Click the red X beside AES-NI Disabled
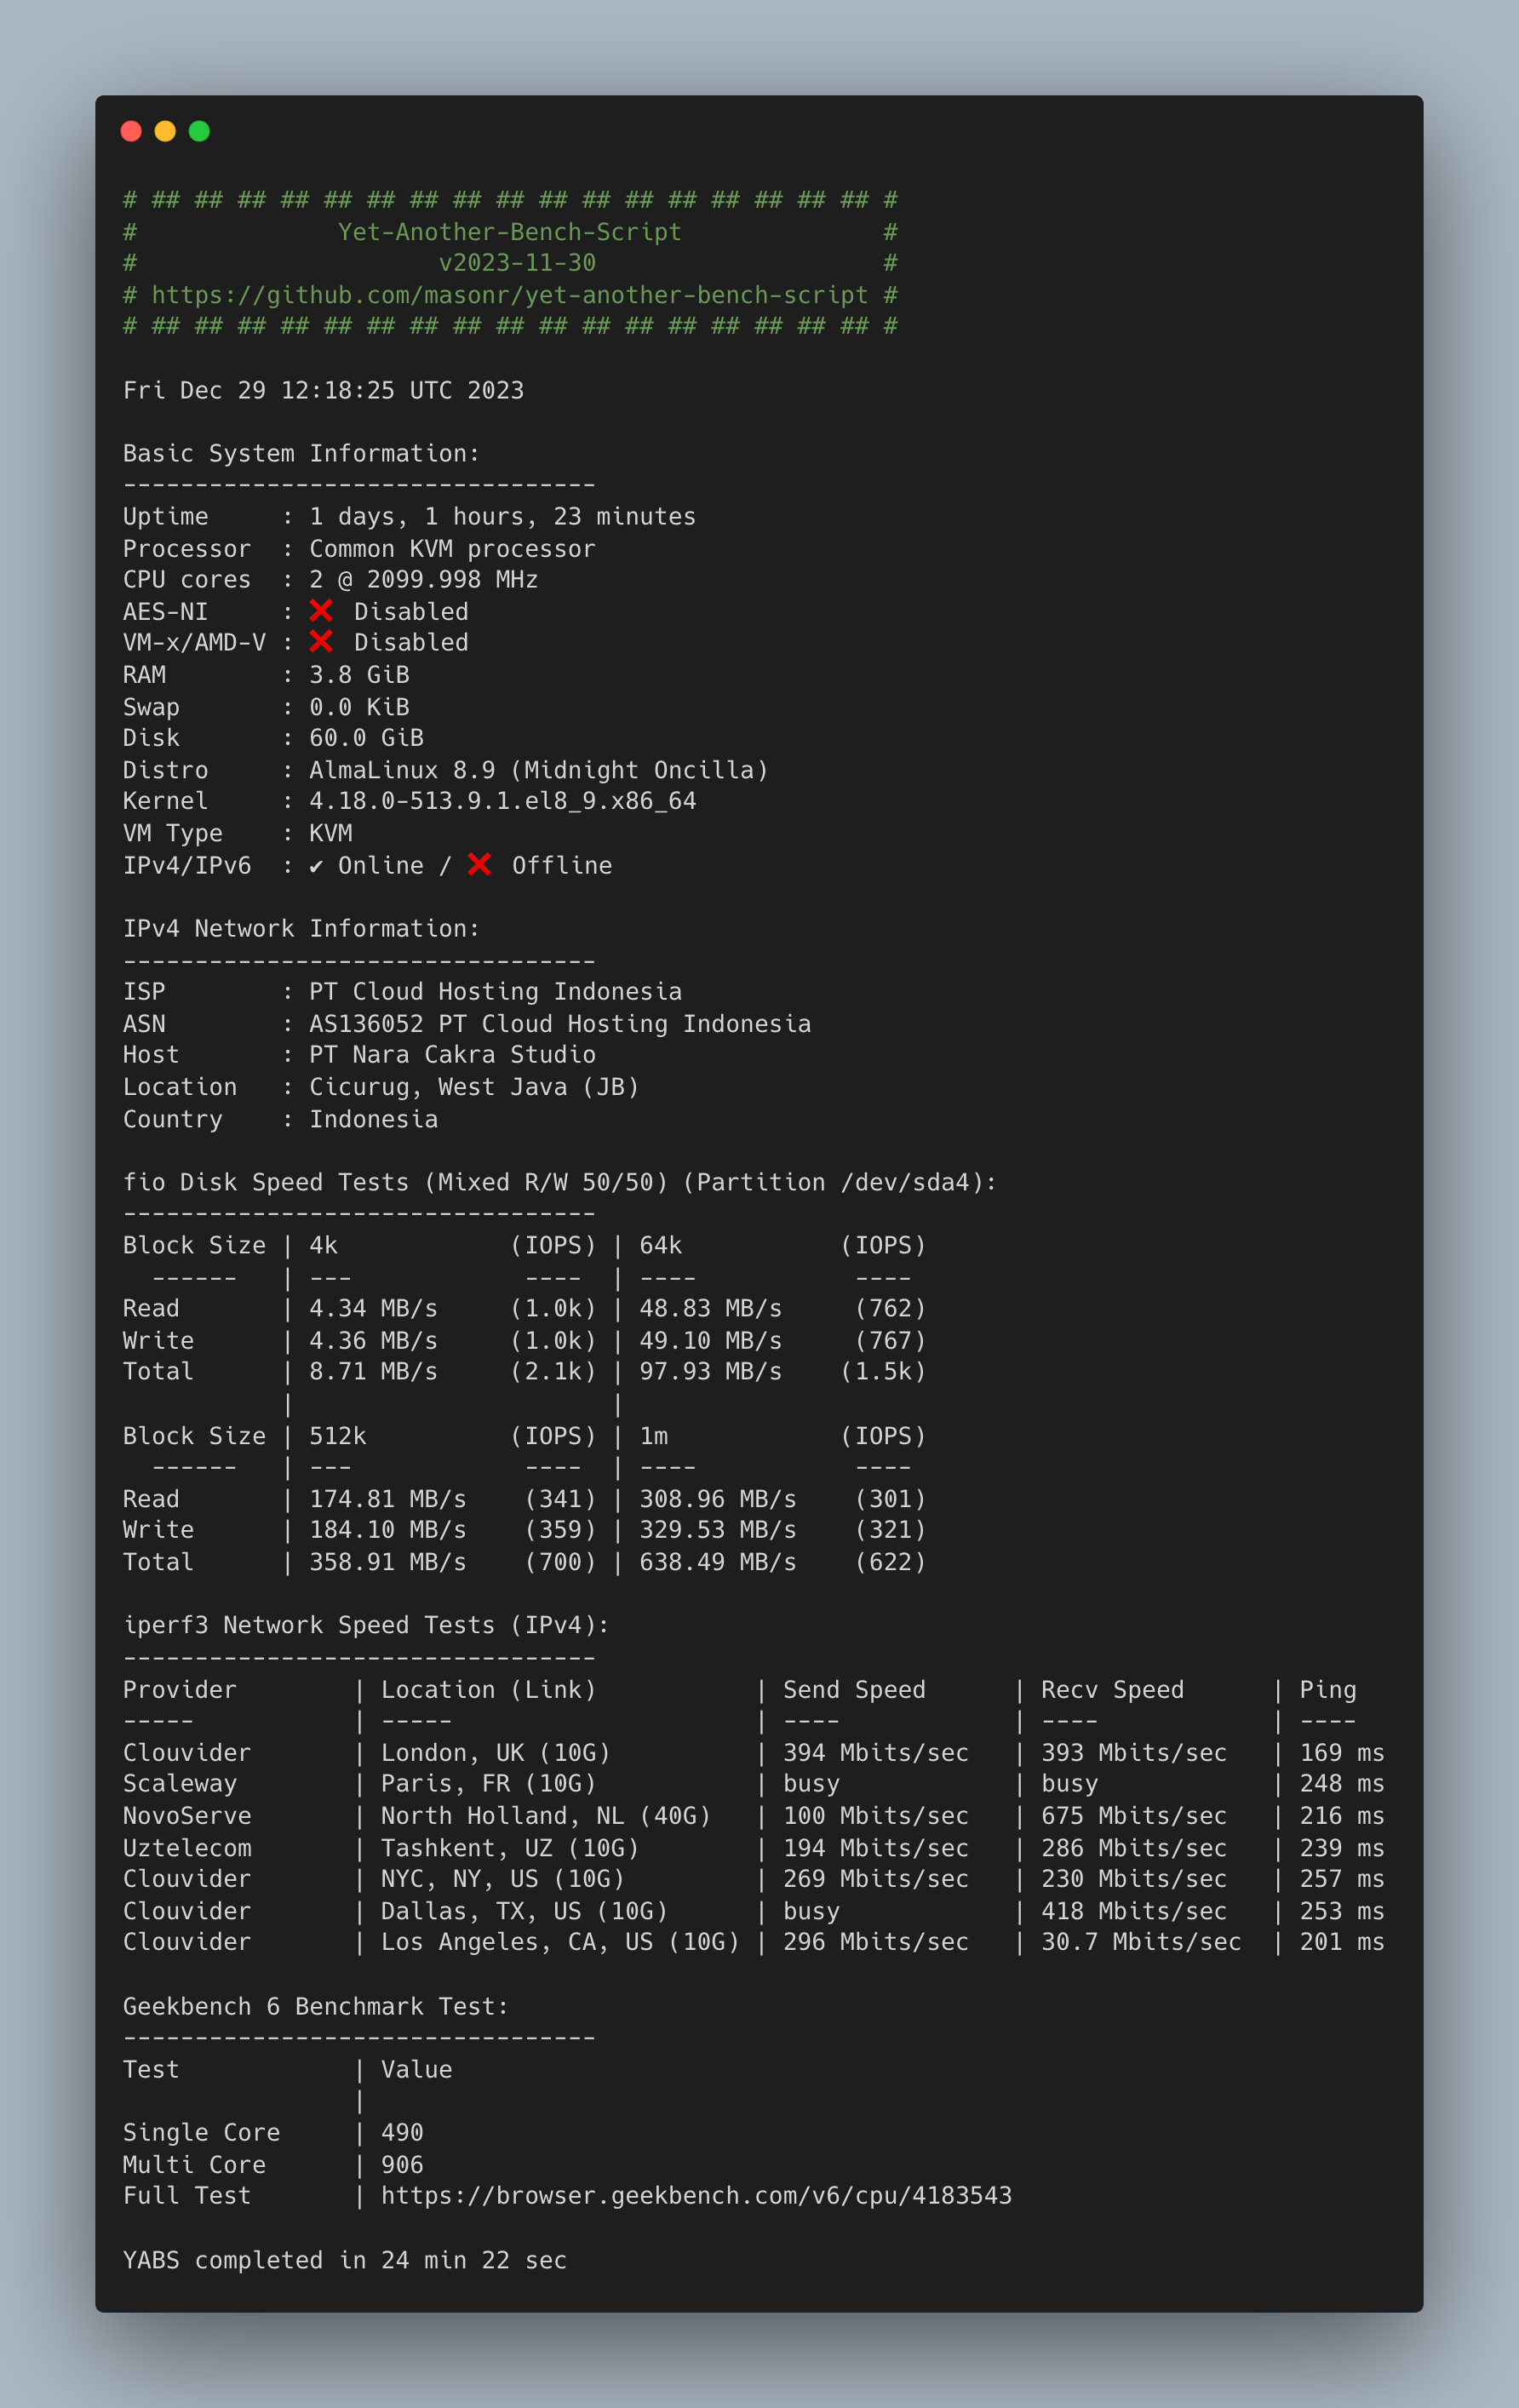 point(321,610)
